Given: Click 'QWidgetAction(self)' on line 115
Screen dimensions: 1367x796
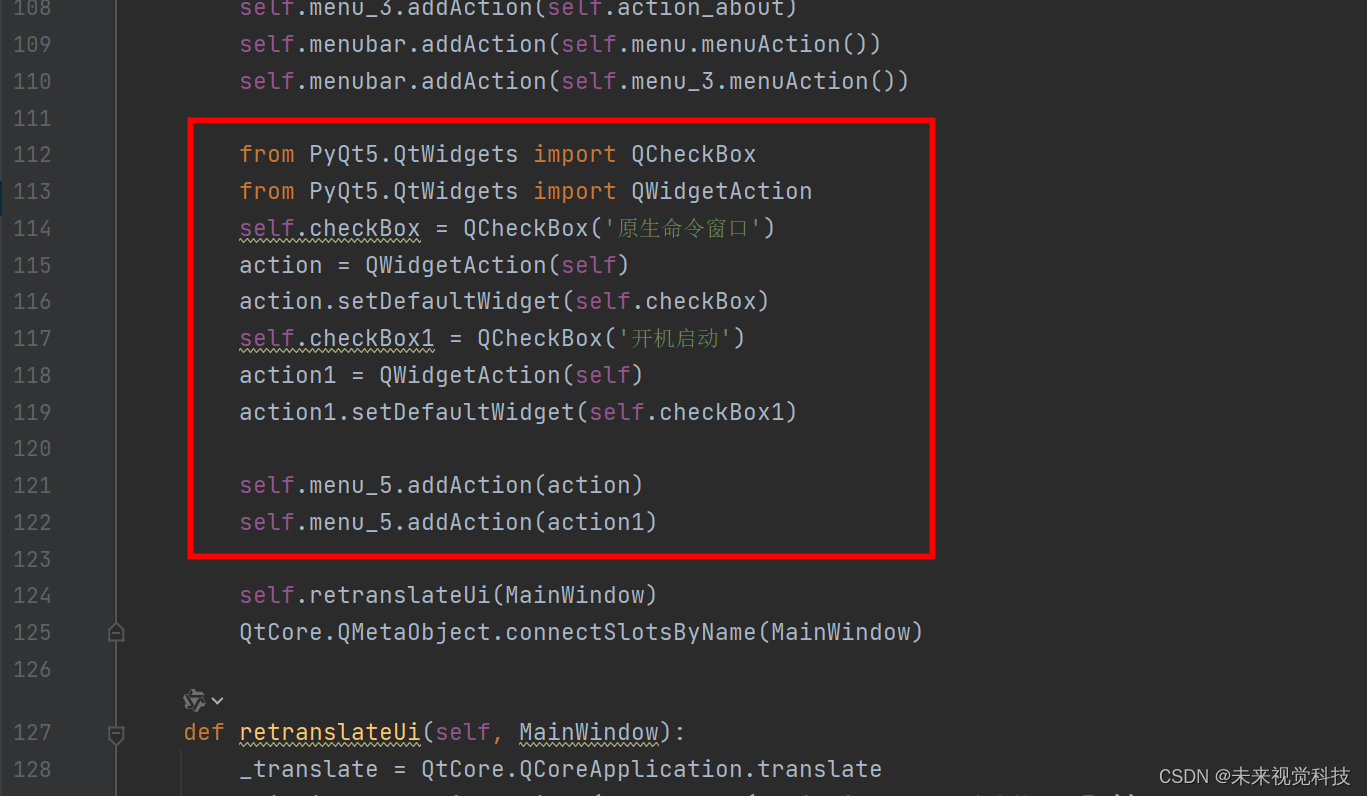Looking at the screenshot, I should (497, 265).
